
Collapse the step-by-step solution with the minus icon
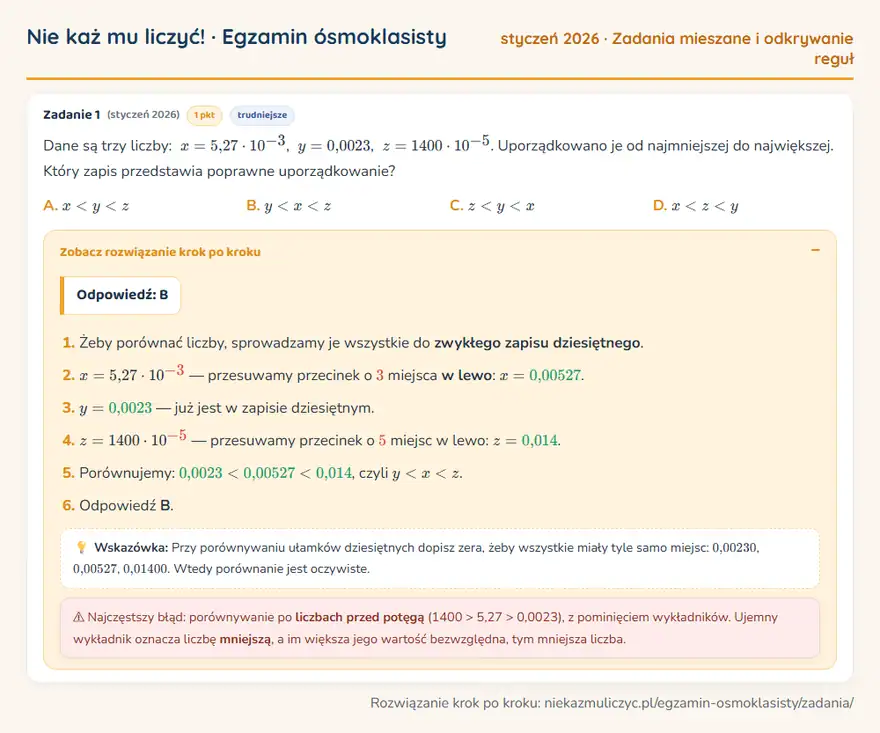(x=815, y=250)
